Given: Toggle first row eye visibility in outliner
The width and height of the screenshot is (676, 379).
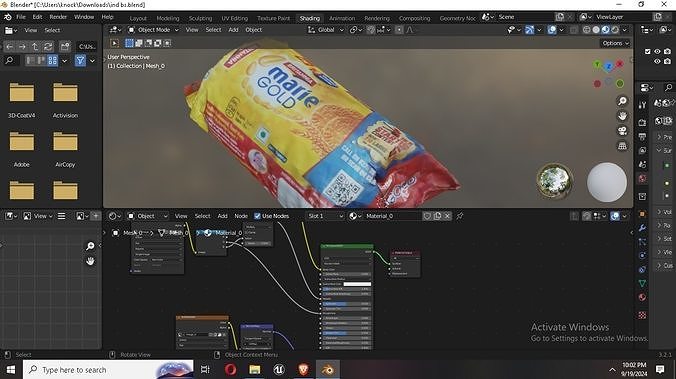Looking at the screenshot, I should click(657, 51).
